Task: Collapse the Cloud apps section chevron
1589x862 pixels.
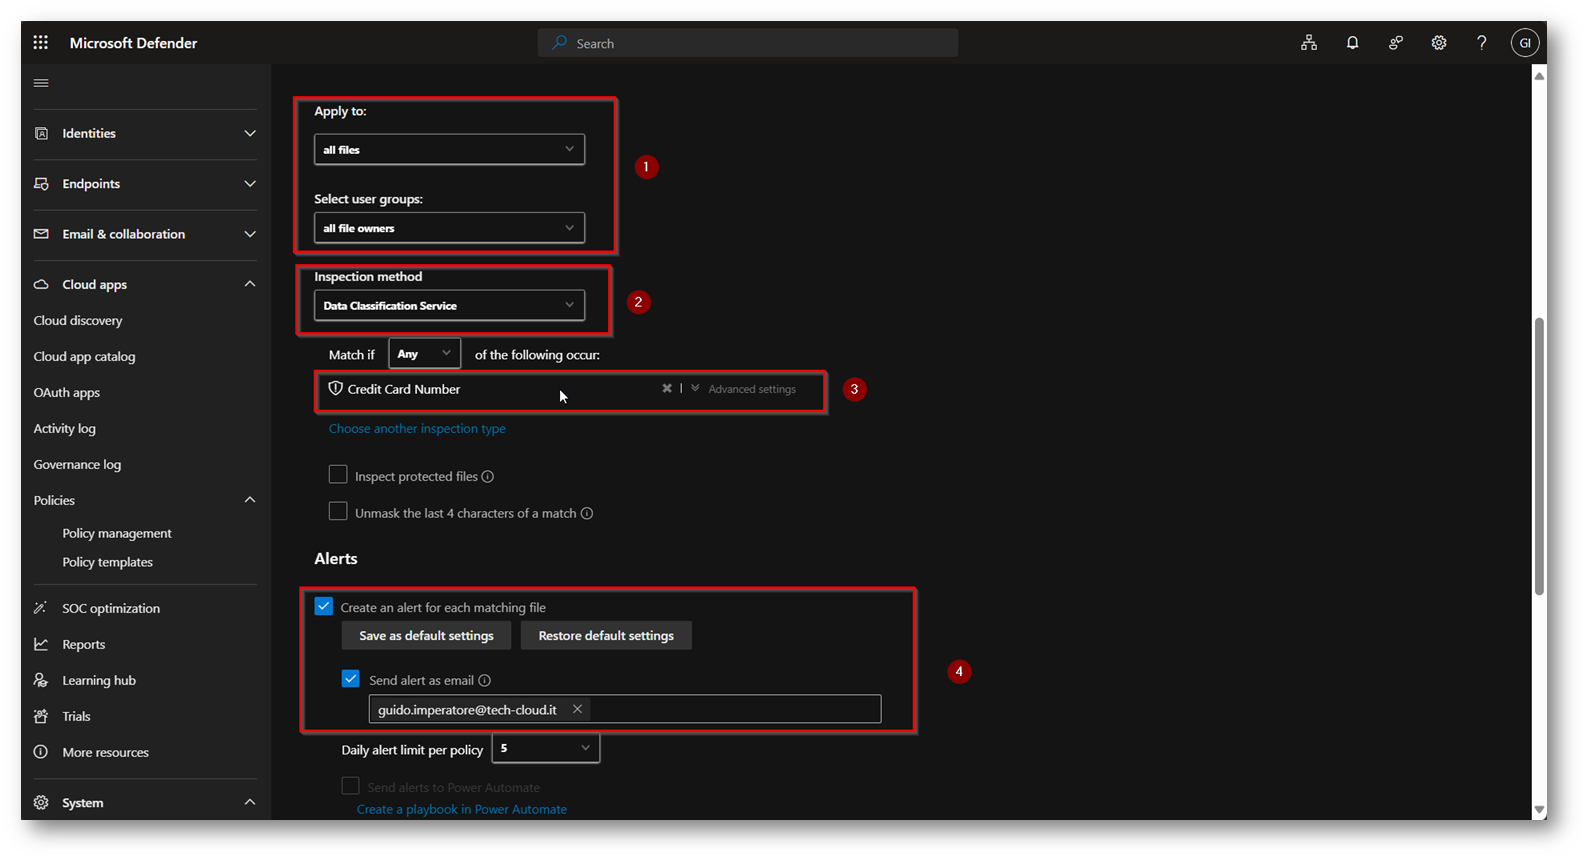Action: click(250, 284)
